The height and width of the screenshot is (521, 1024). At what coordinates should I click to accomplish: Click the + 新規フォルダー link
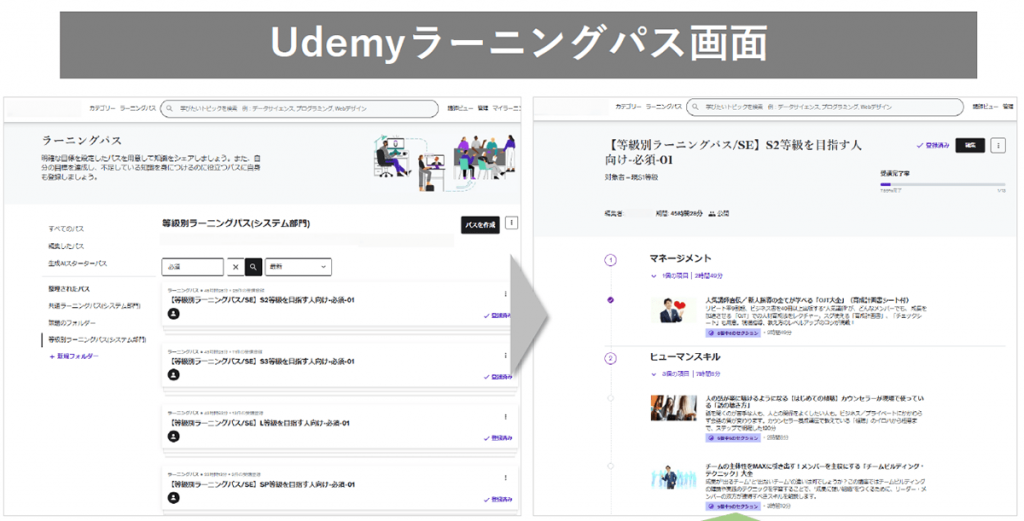coord(74,356)
